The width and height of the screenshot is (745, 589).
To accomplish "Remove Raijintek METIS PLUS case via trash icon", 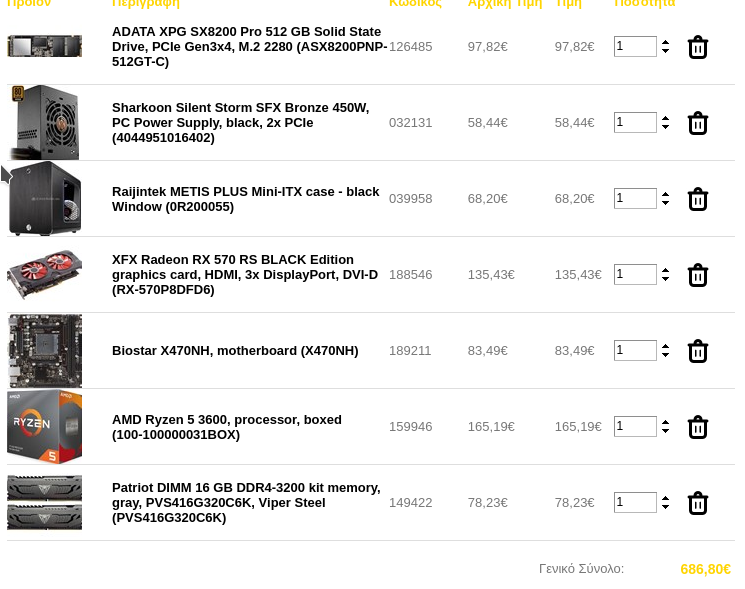I will pyautogui.click(x=697, y=199).
